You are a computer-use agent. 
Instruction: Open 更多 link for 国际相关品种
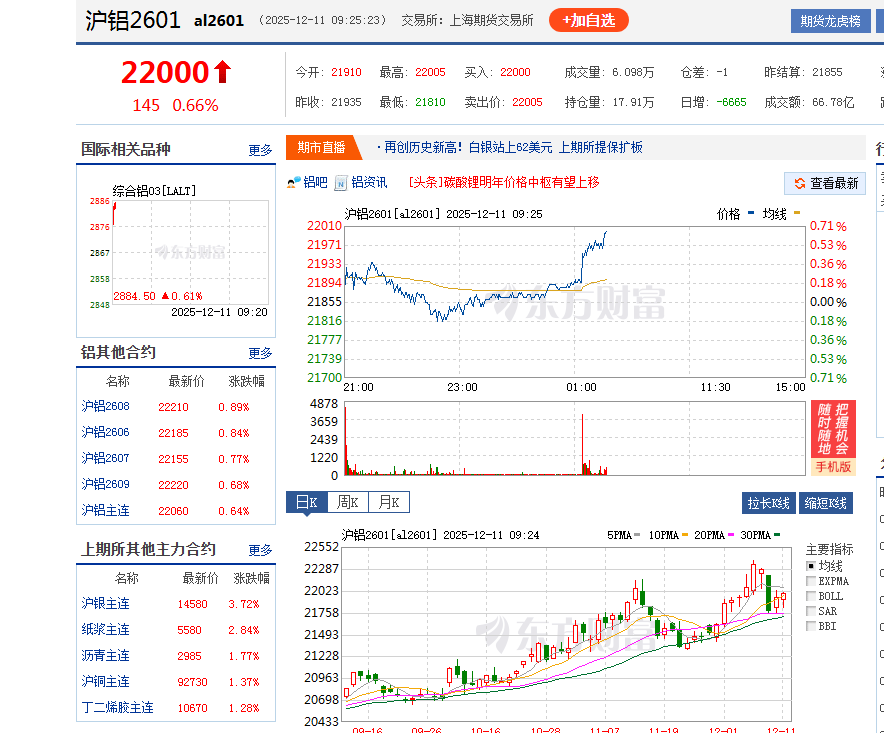click(260, 150)
